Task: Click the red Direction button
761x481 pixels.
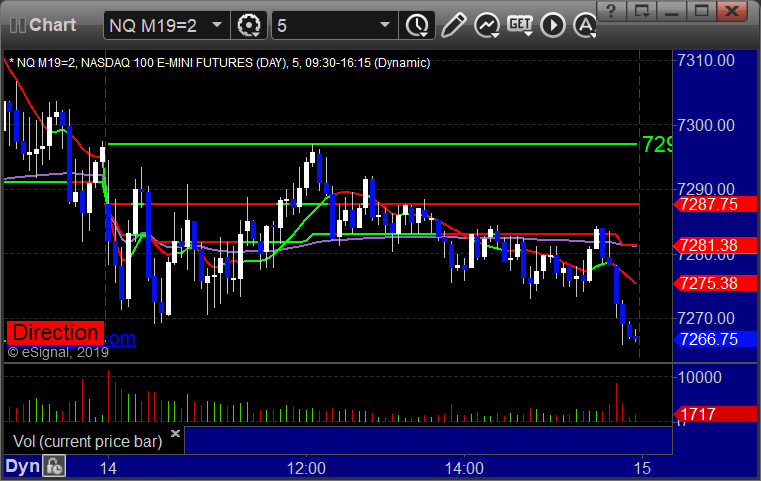Action: pos(54,333)
